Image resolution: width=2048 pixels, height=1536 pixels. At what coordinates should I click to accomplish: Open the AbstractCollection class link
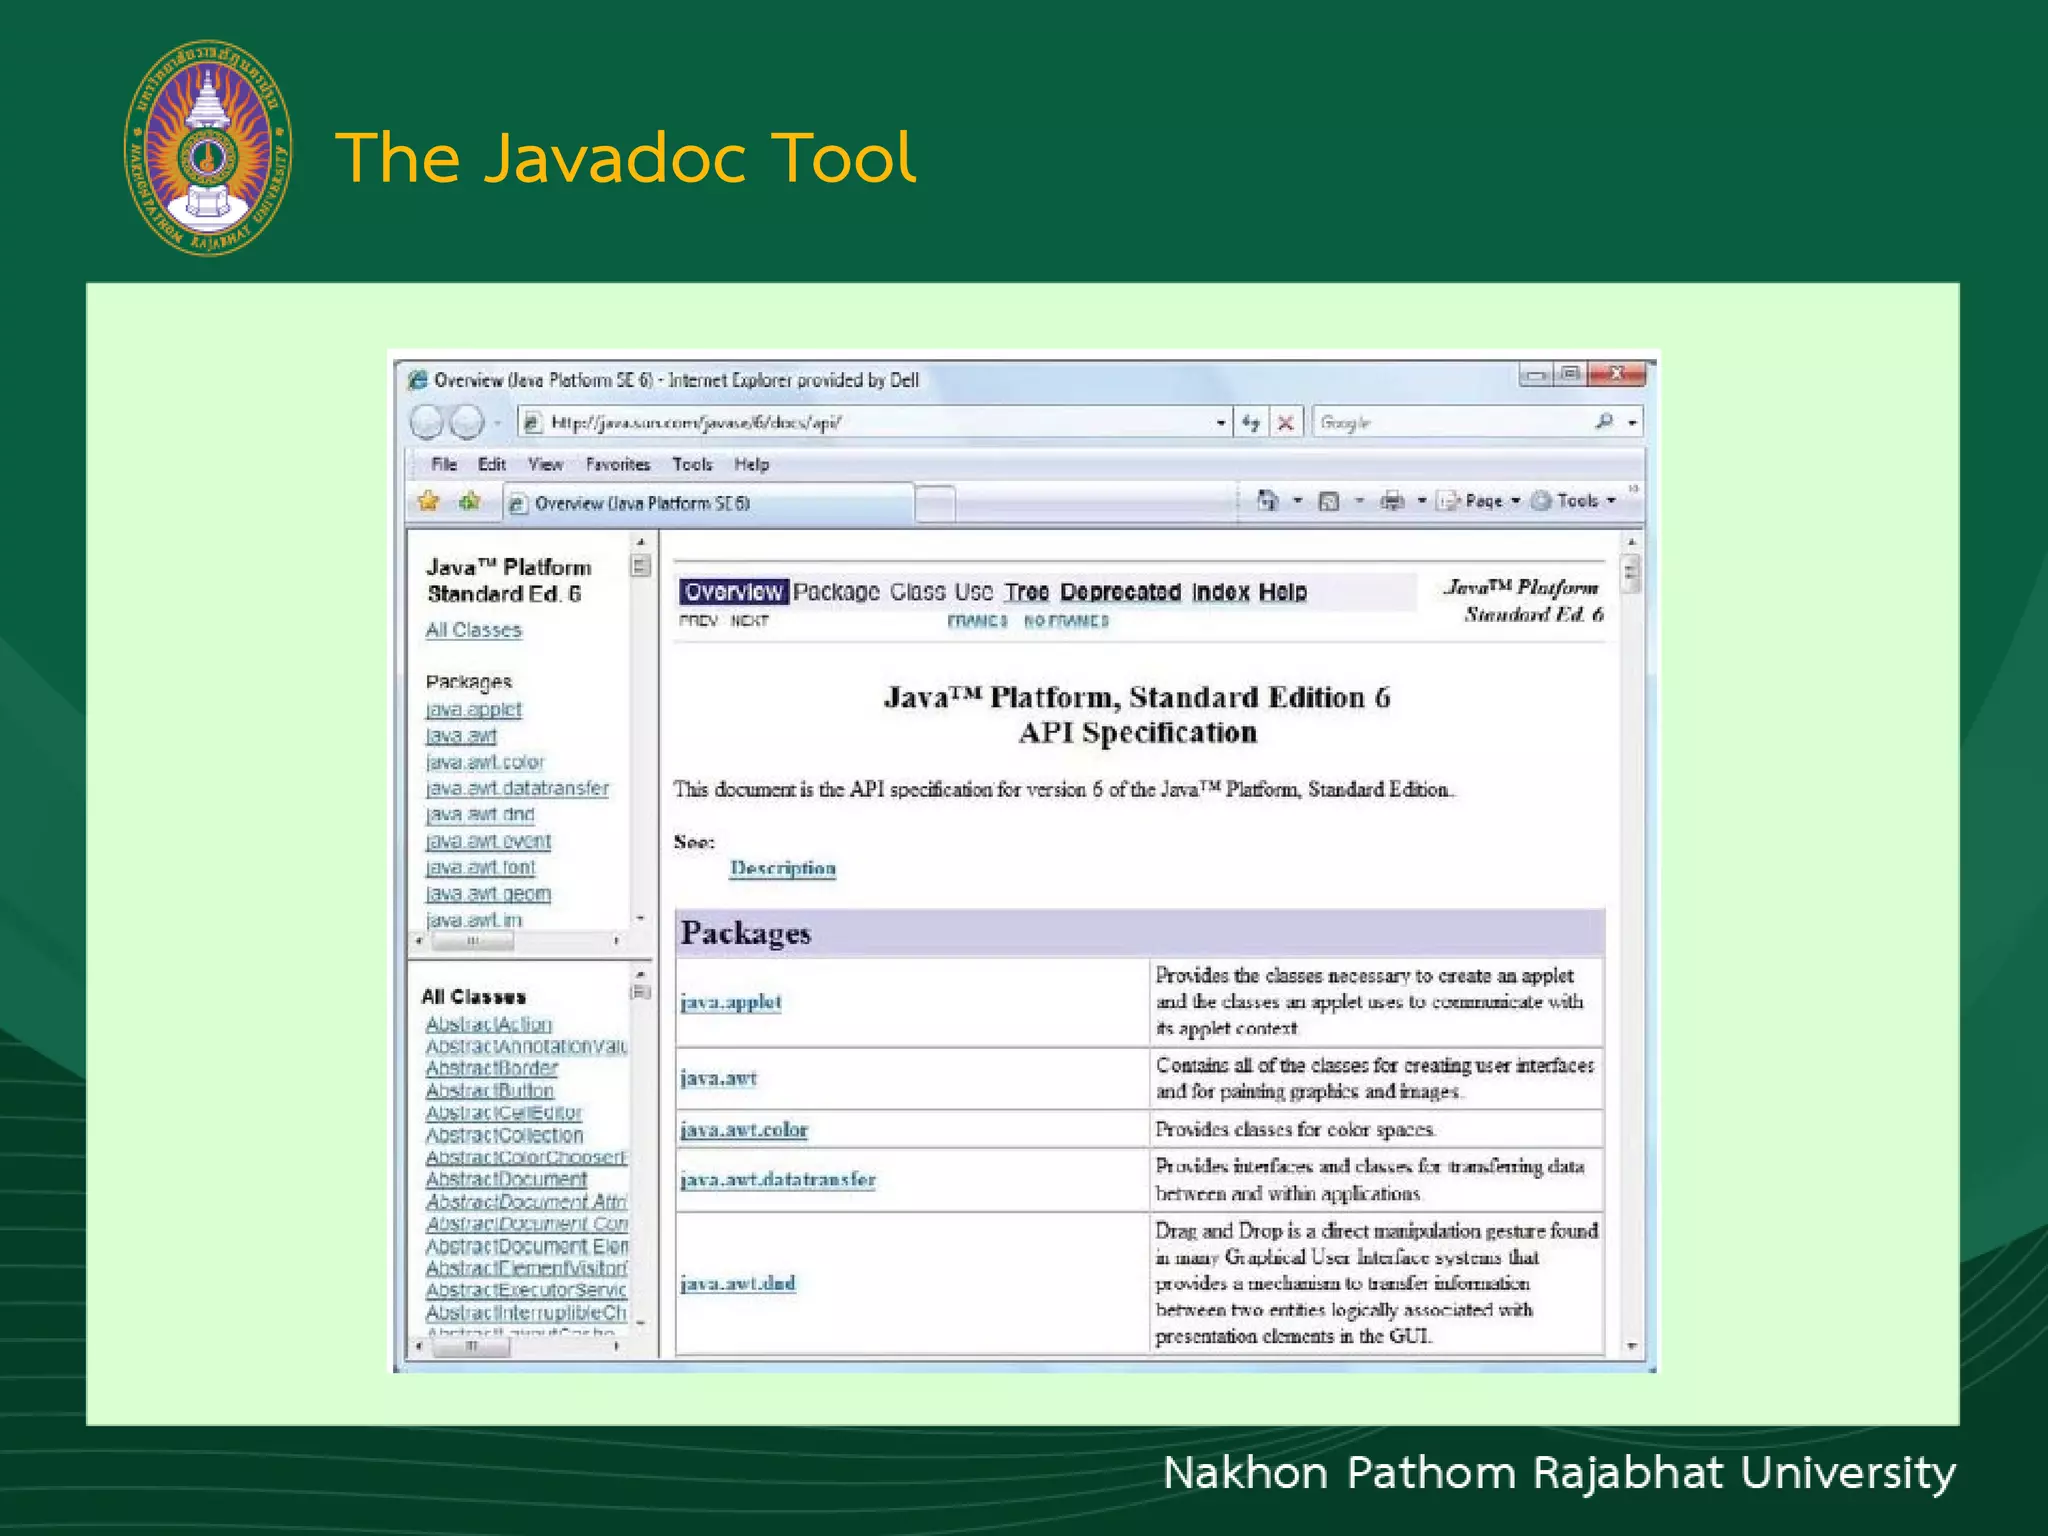pyautogui.click(x=504, y=1135)
